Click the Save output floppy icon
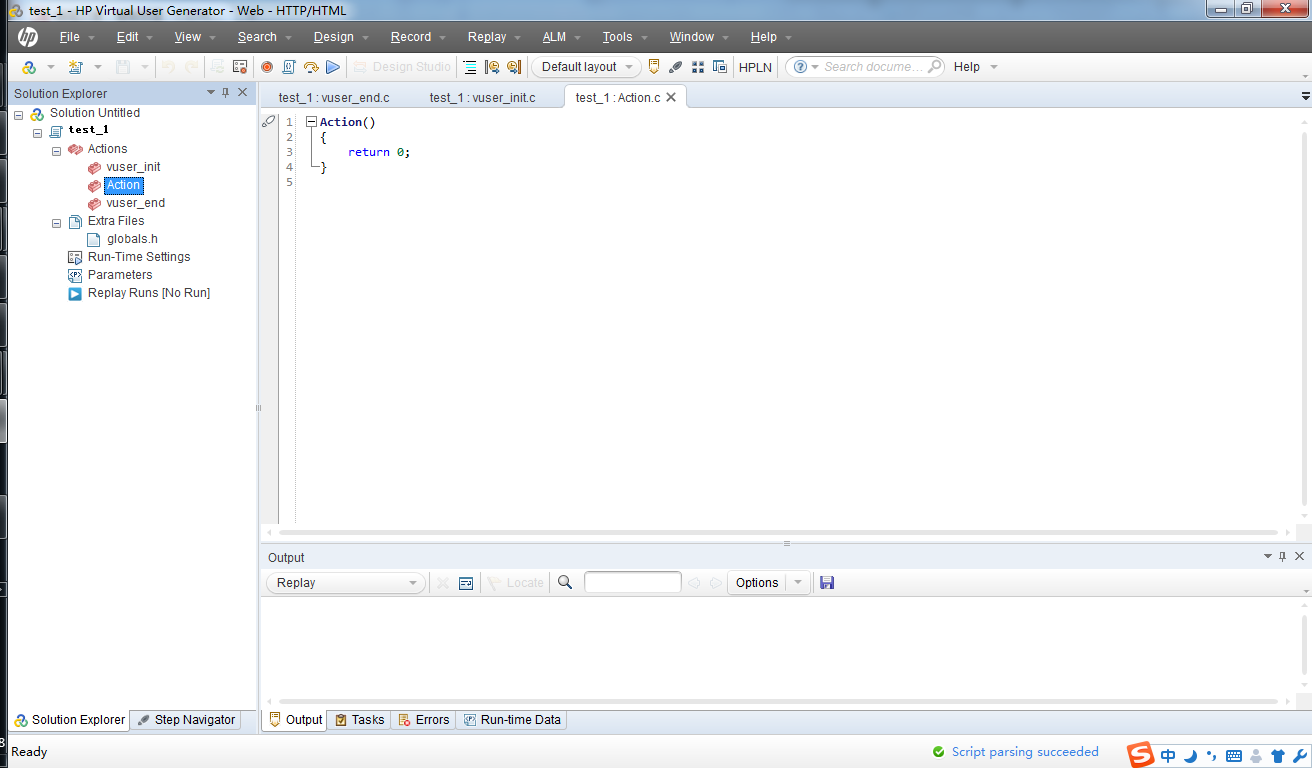The width and height of the screenshot is (1312, 768). click(x=827, y=582)
